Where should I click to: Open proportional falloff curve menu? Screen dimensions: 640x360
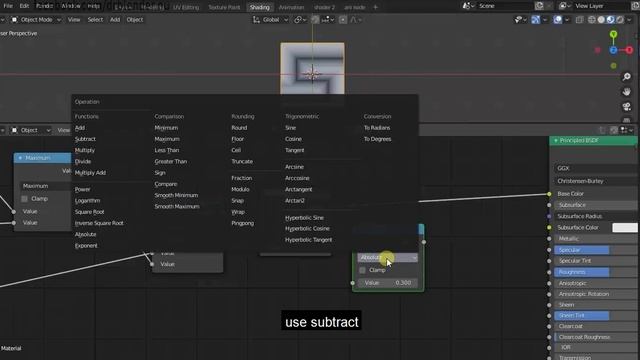pyautogui.click(x=356, y=20)
